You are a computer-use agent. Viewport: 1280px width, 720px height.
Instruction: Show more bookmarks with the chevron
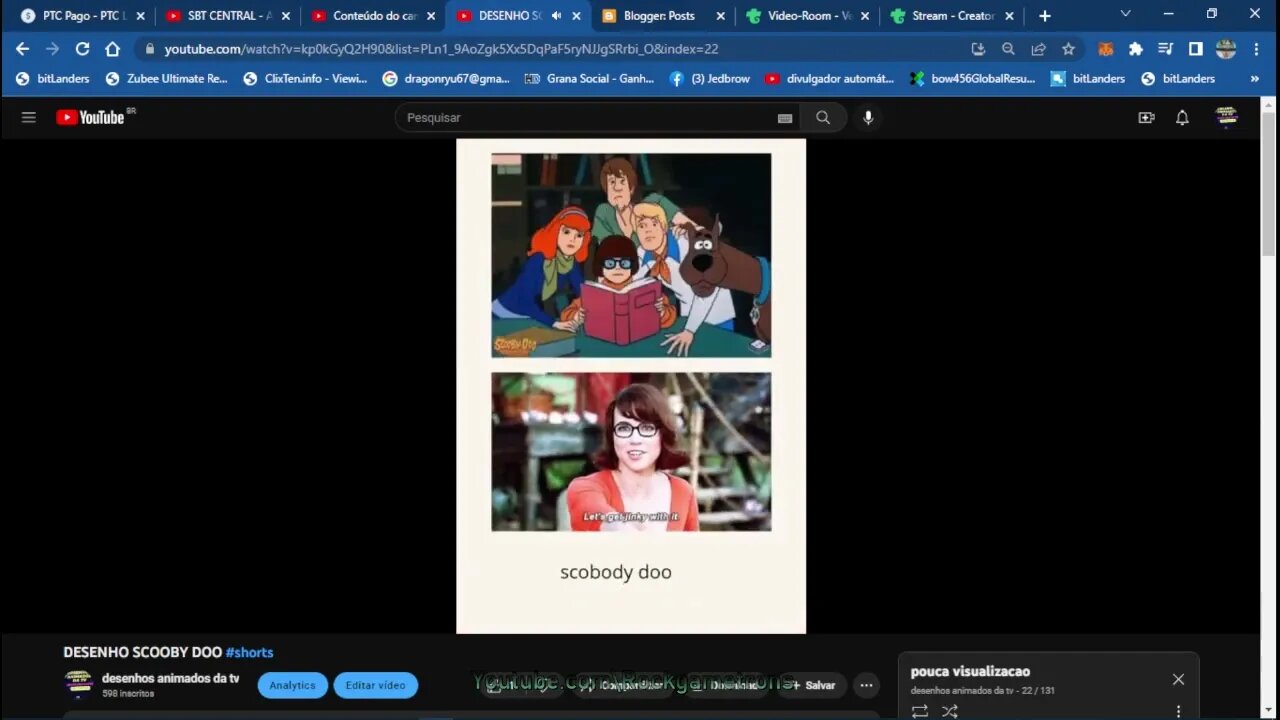click(1255, 78)
